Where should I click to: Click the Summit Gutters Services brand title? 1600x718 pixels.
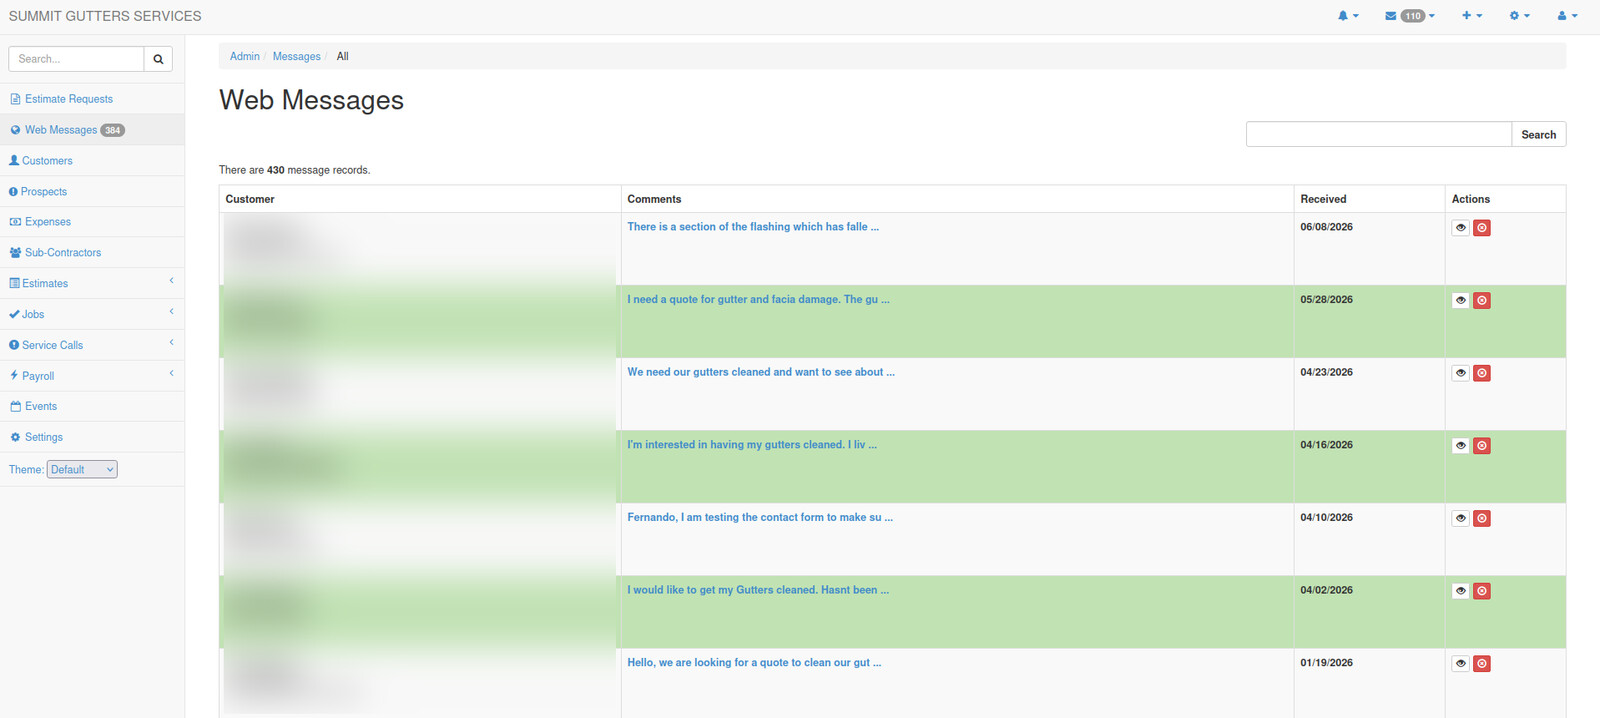105,16
